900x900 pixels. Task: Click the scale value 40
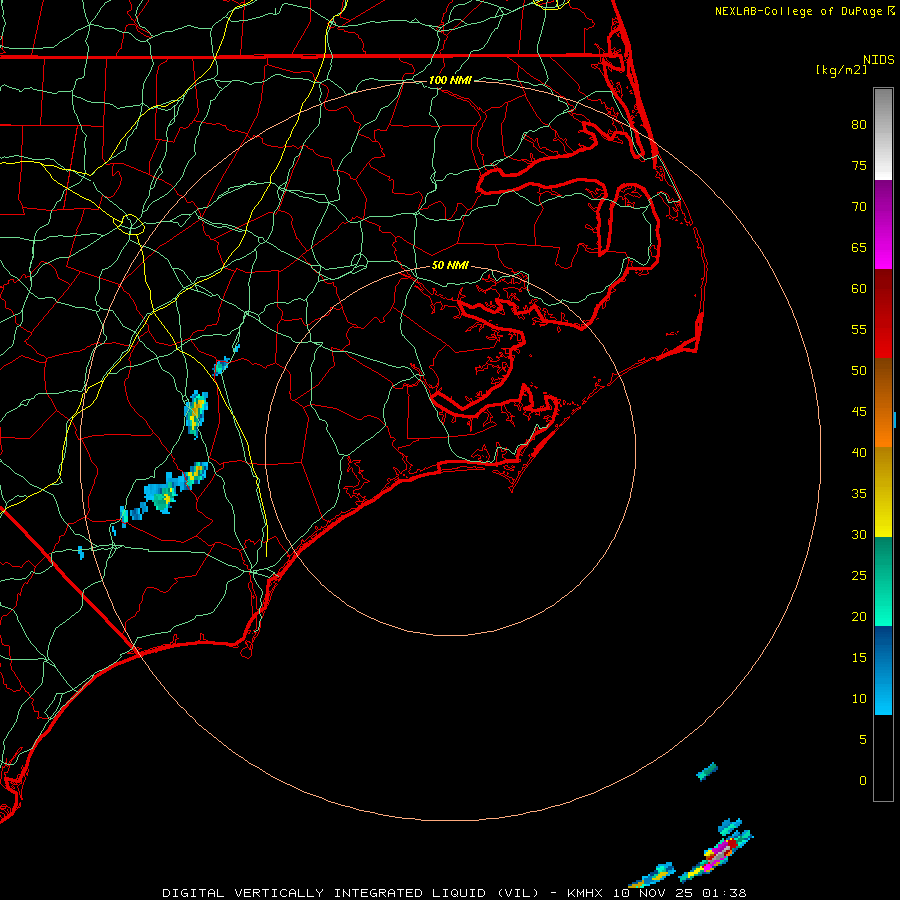point(859,453)
